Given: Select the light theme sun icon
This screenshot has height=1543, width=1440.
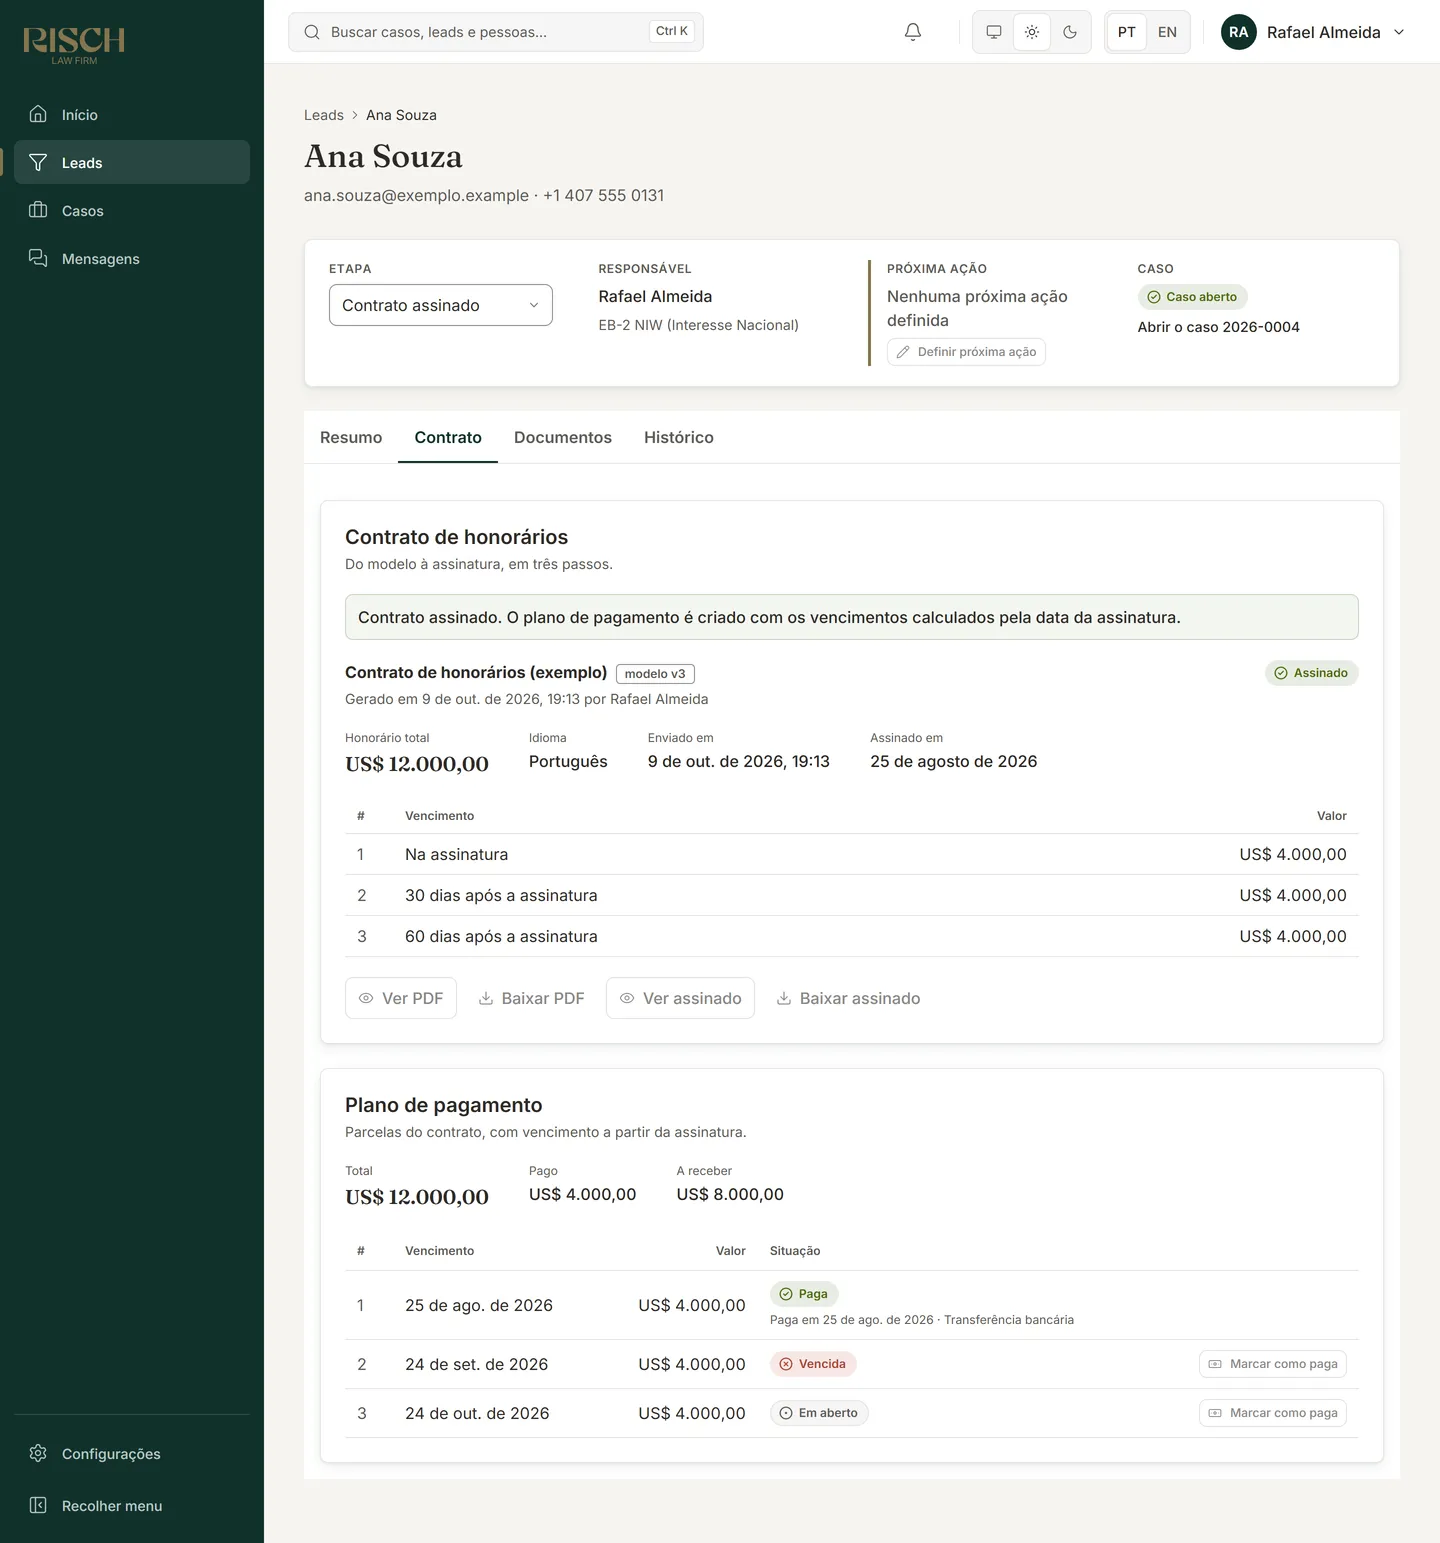Looking at the screenshot, I should 1032,32.
